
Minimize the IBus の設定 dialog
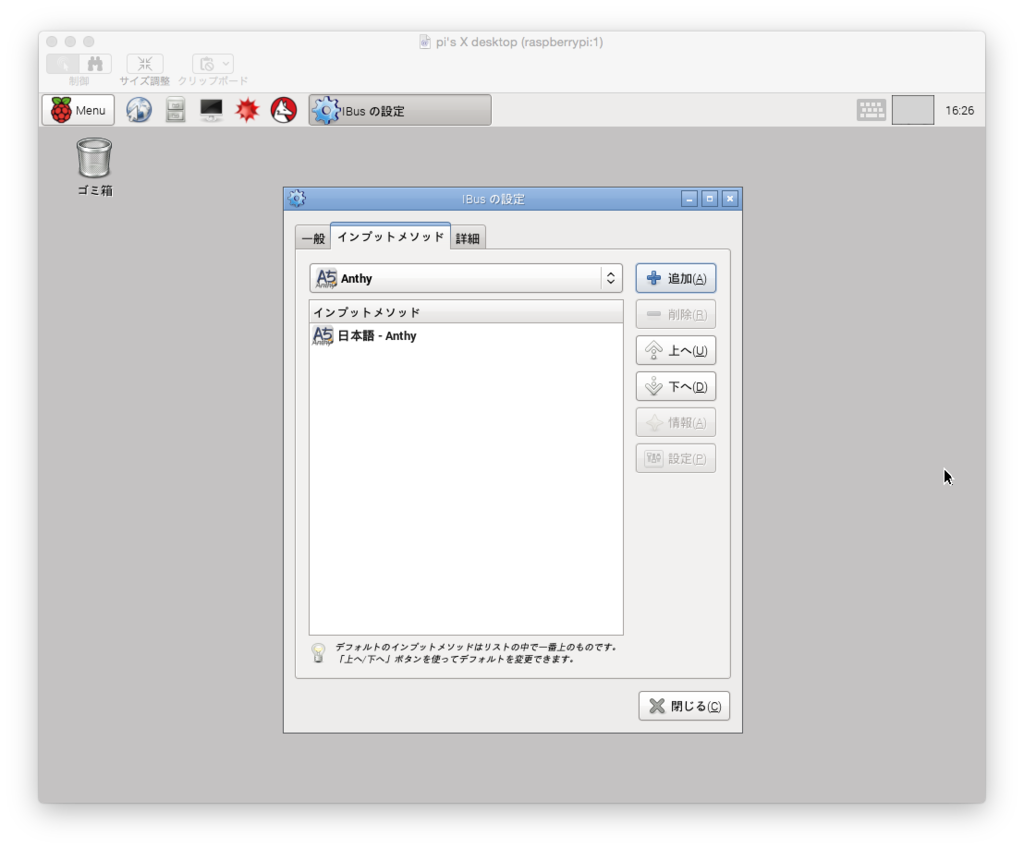[689, 199]
